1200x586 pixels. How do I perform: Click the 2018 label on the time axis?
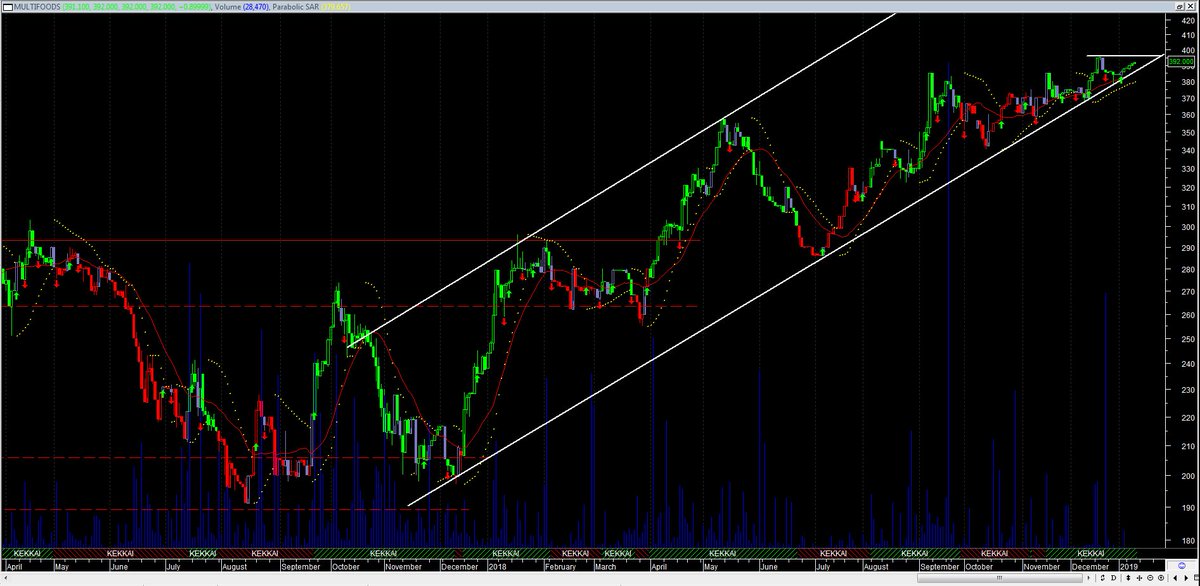[x=498, y=566]
